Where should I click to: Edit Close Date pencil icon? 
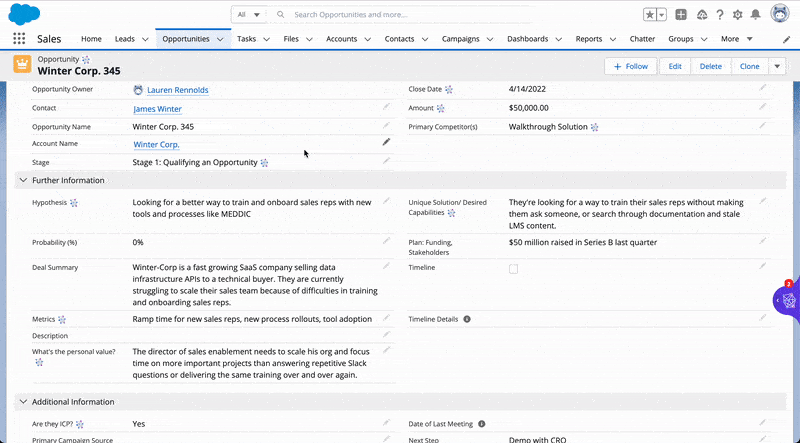click(763, 88)
